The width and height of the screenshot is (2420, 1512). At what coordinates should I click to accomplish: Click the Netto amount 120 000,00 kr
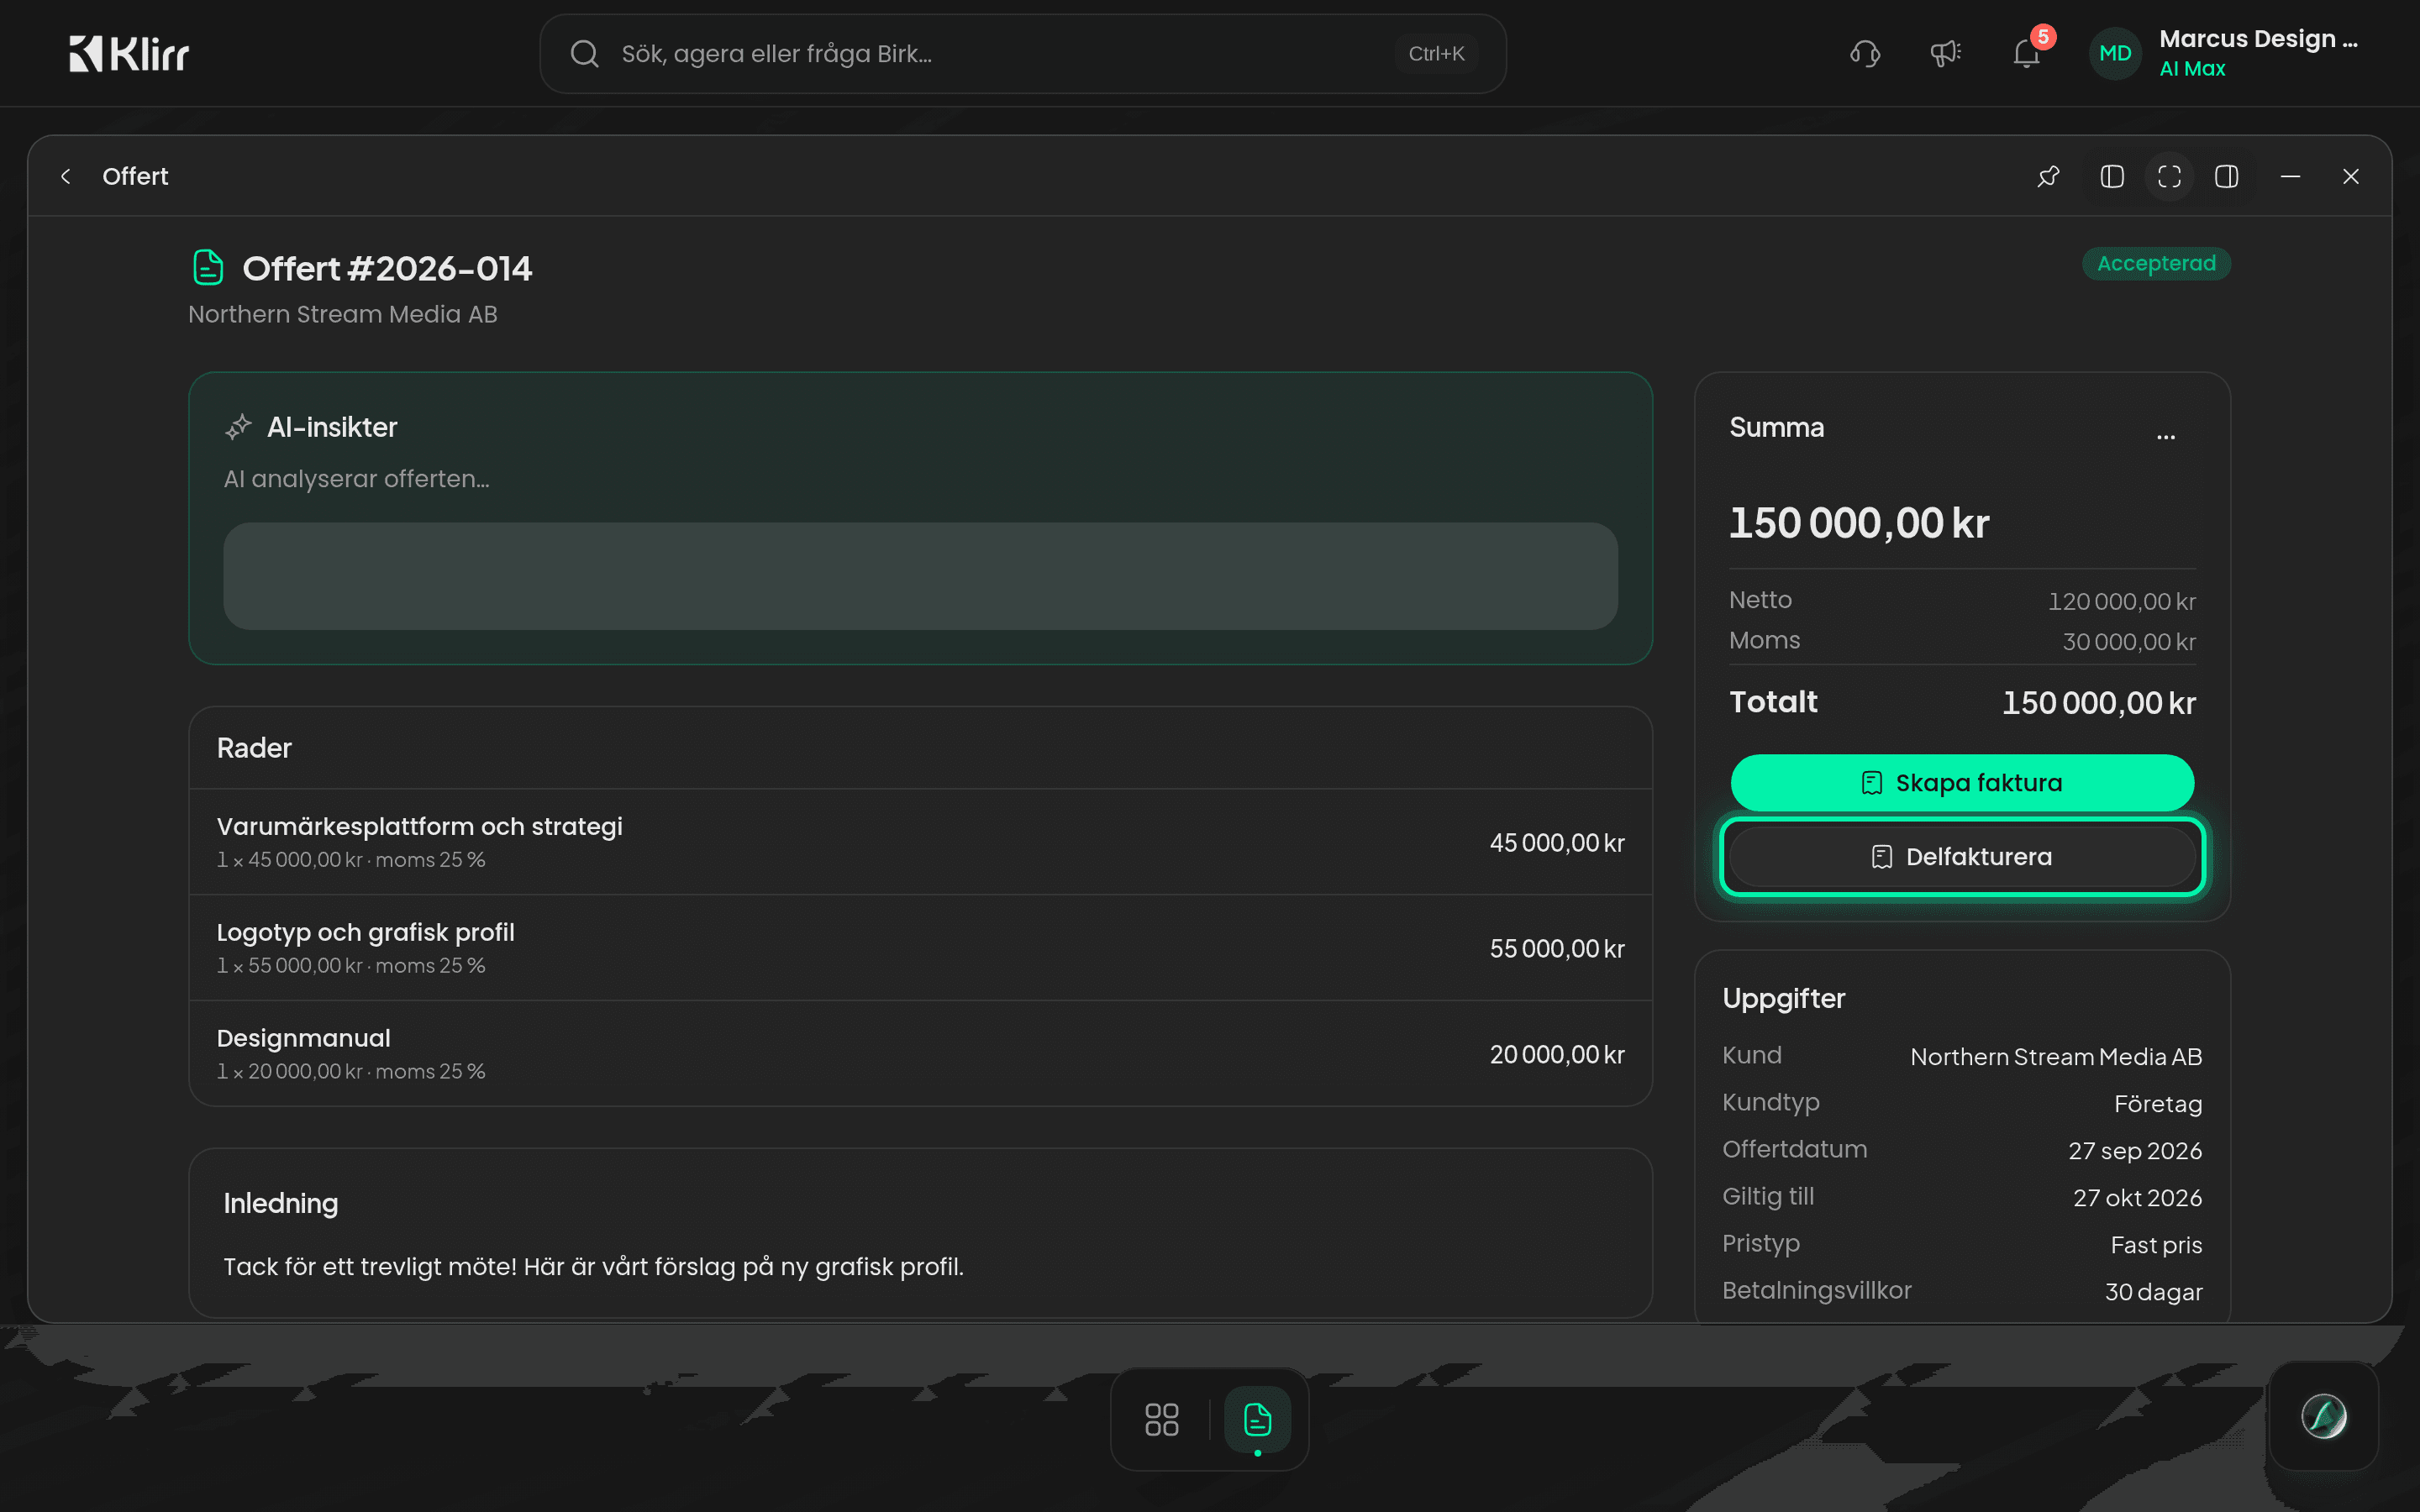[2121, 602]
